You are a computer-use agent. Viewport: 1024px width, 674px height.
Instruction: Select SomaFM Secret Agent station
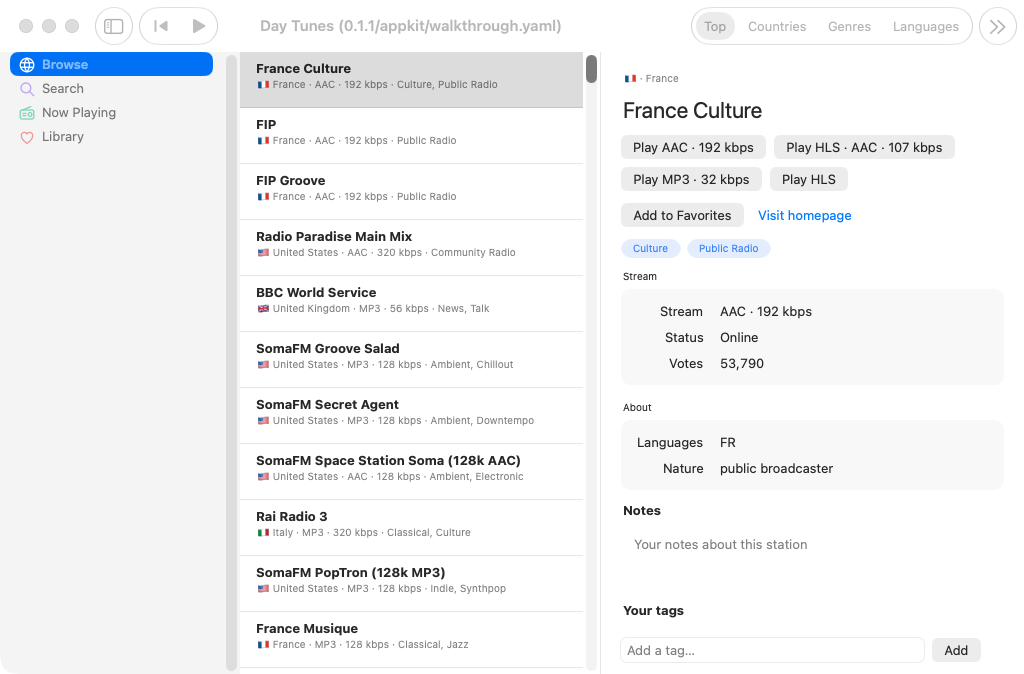coord(411,416)
